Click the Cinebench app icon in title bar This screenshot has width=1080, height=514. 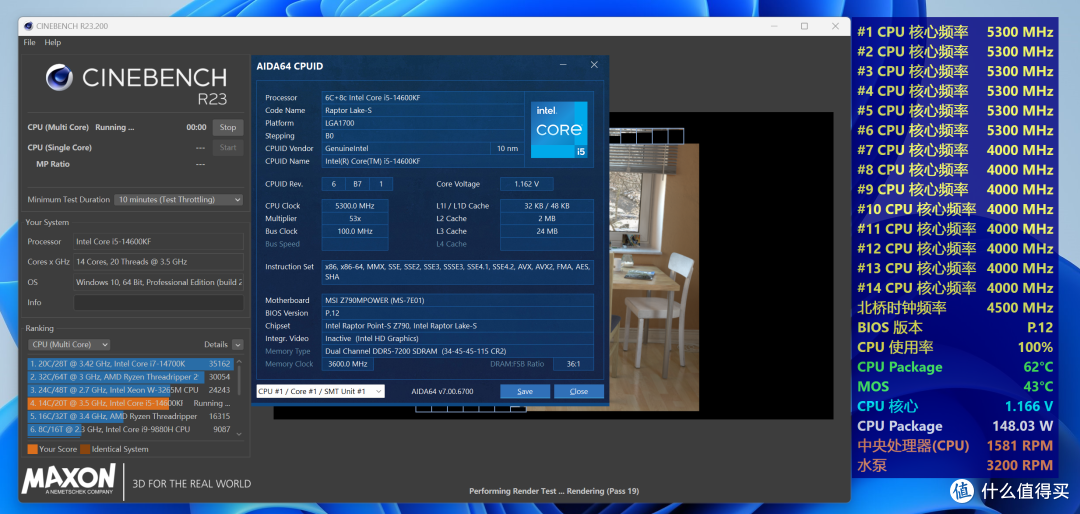pos(28,26)
